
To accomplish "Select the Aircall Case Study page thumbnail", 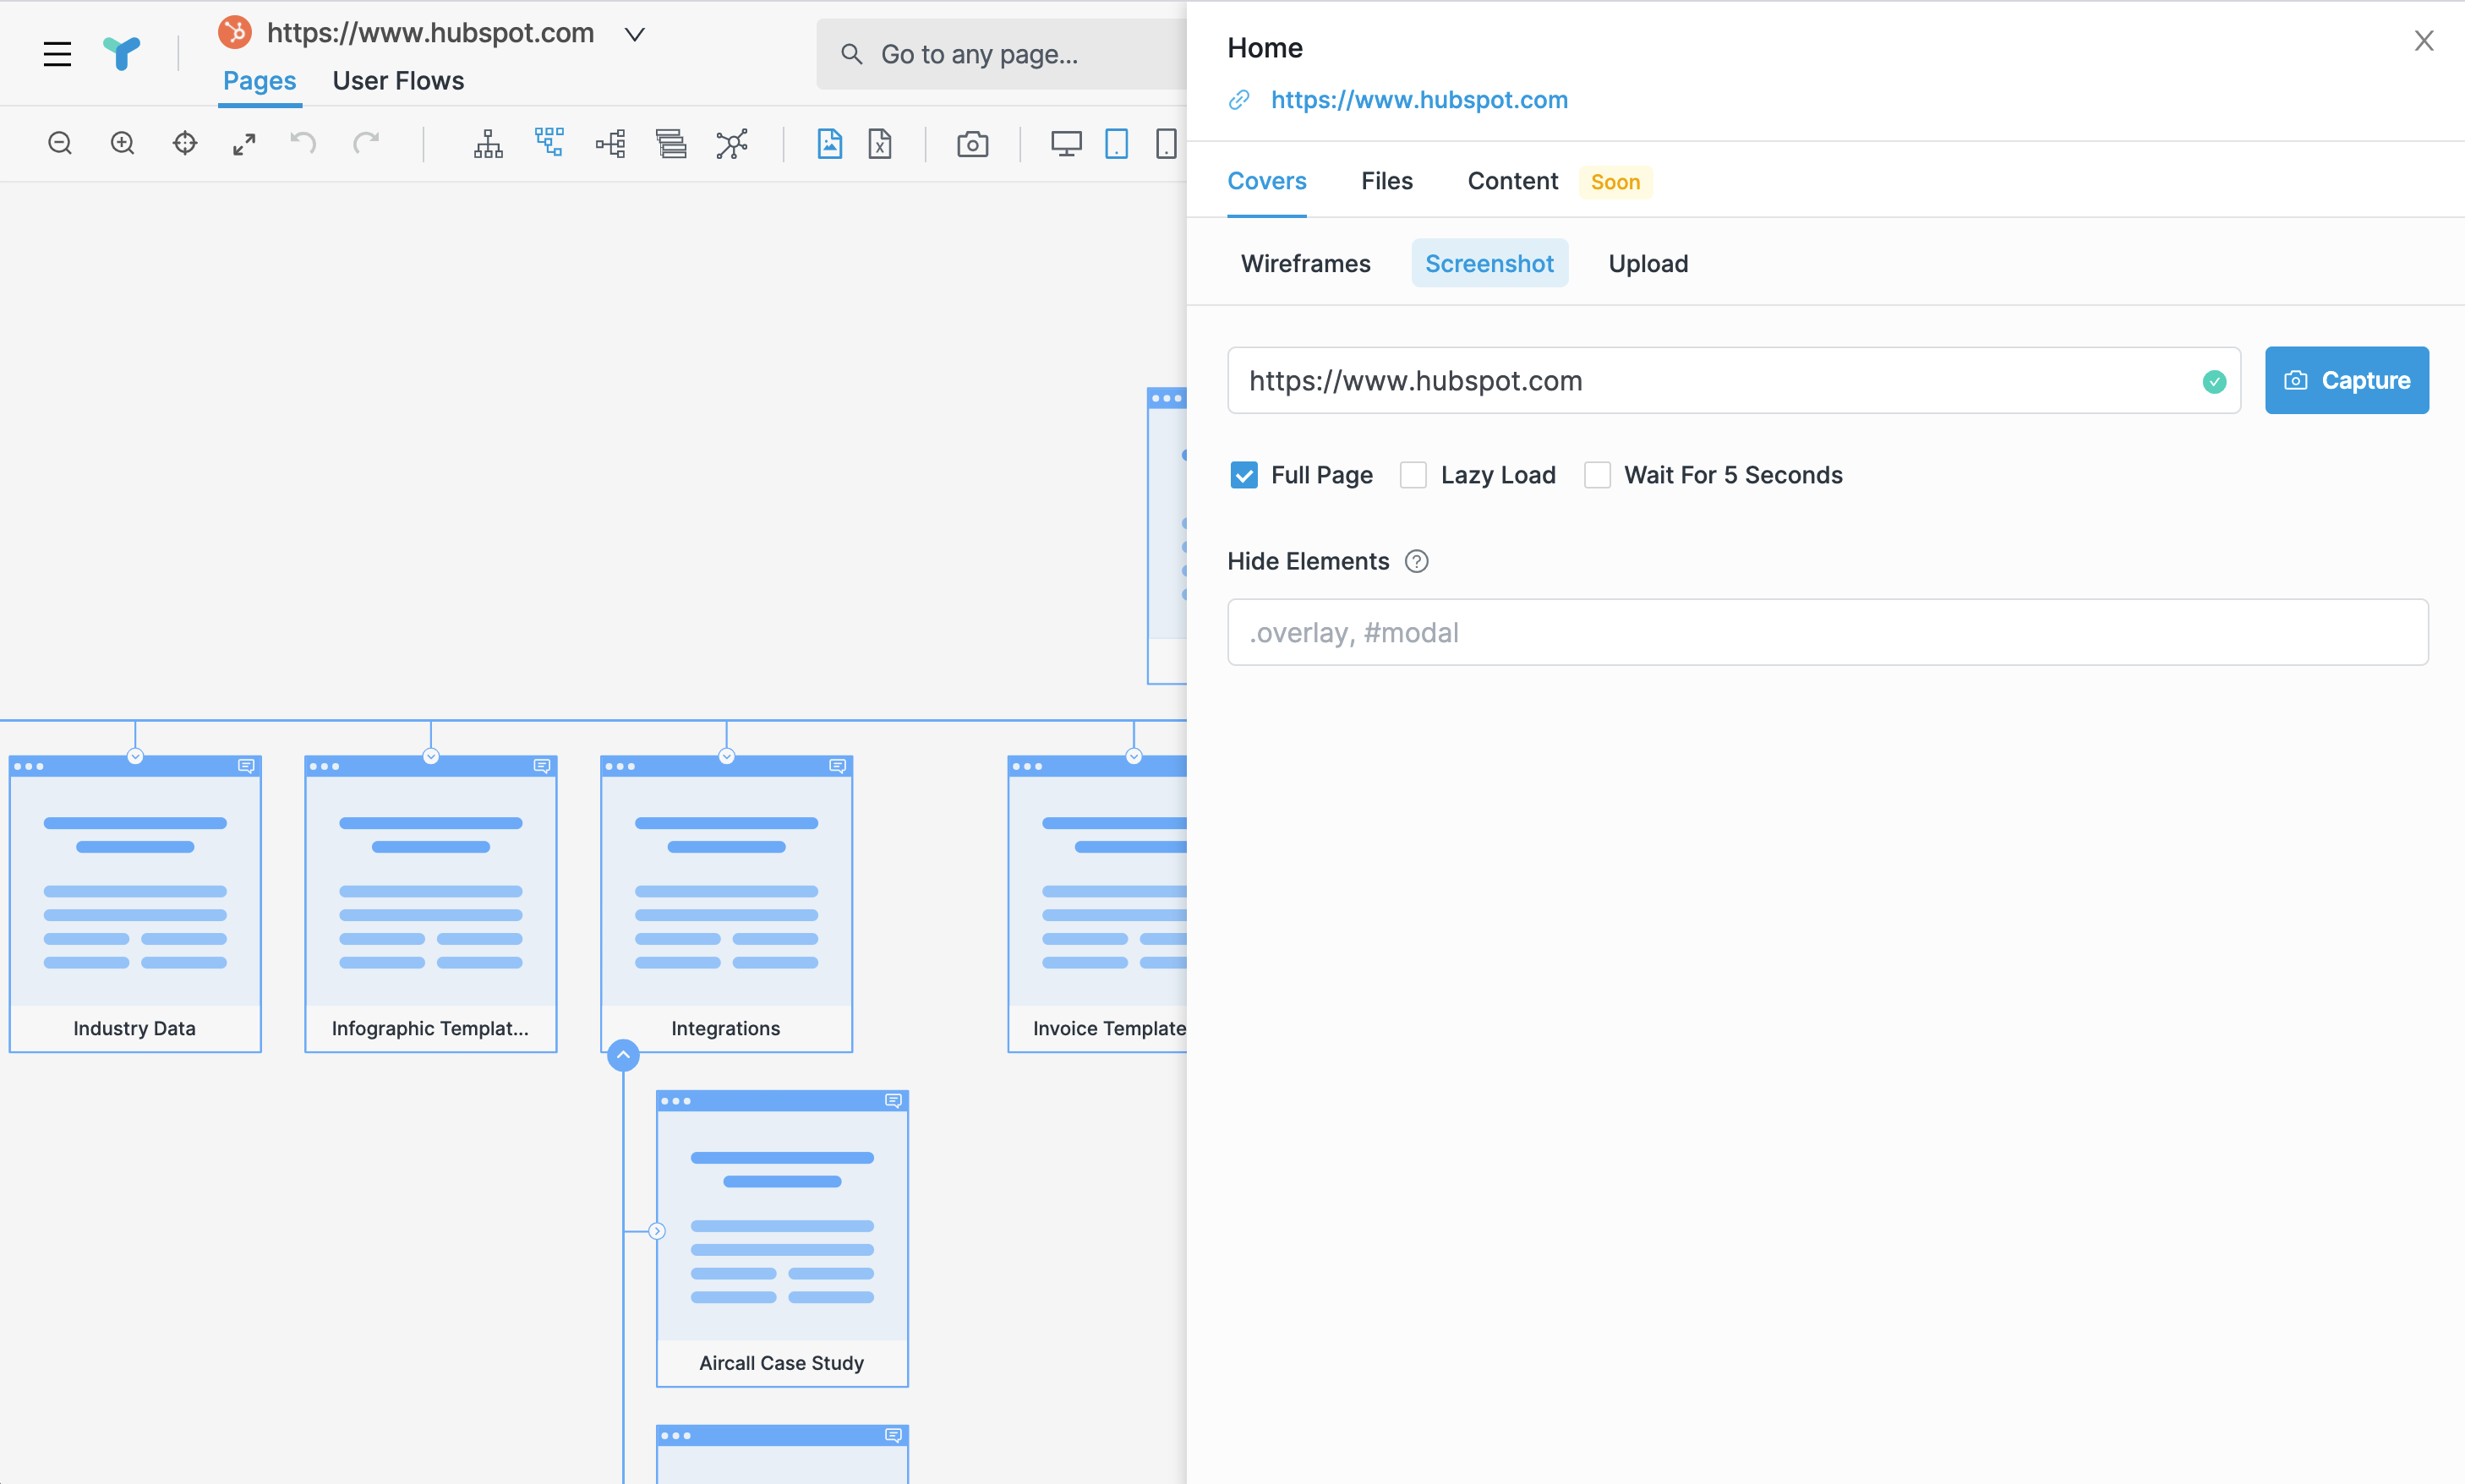I will pos(783,1239).
